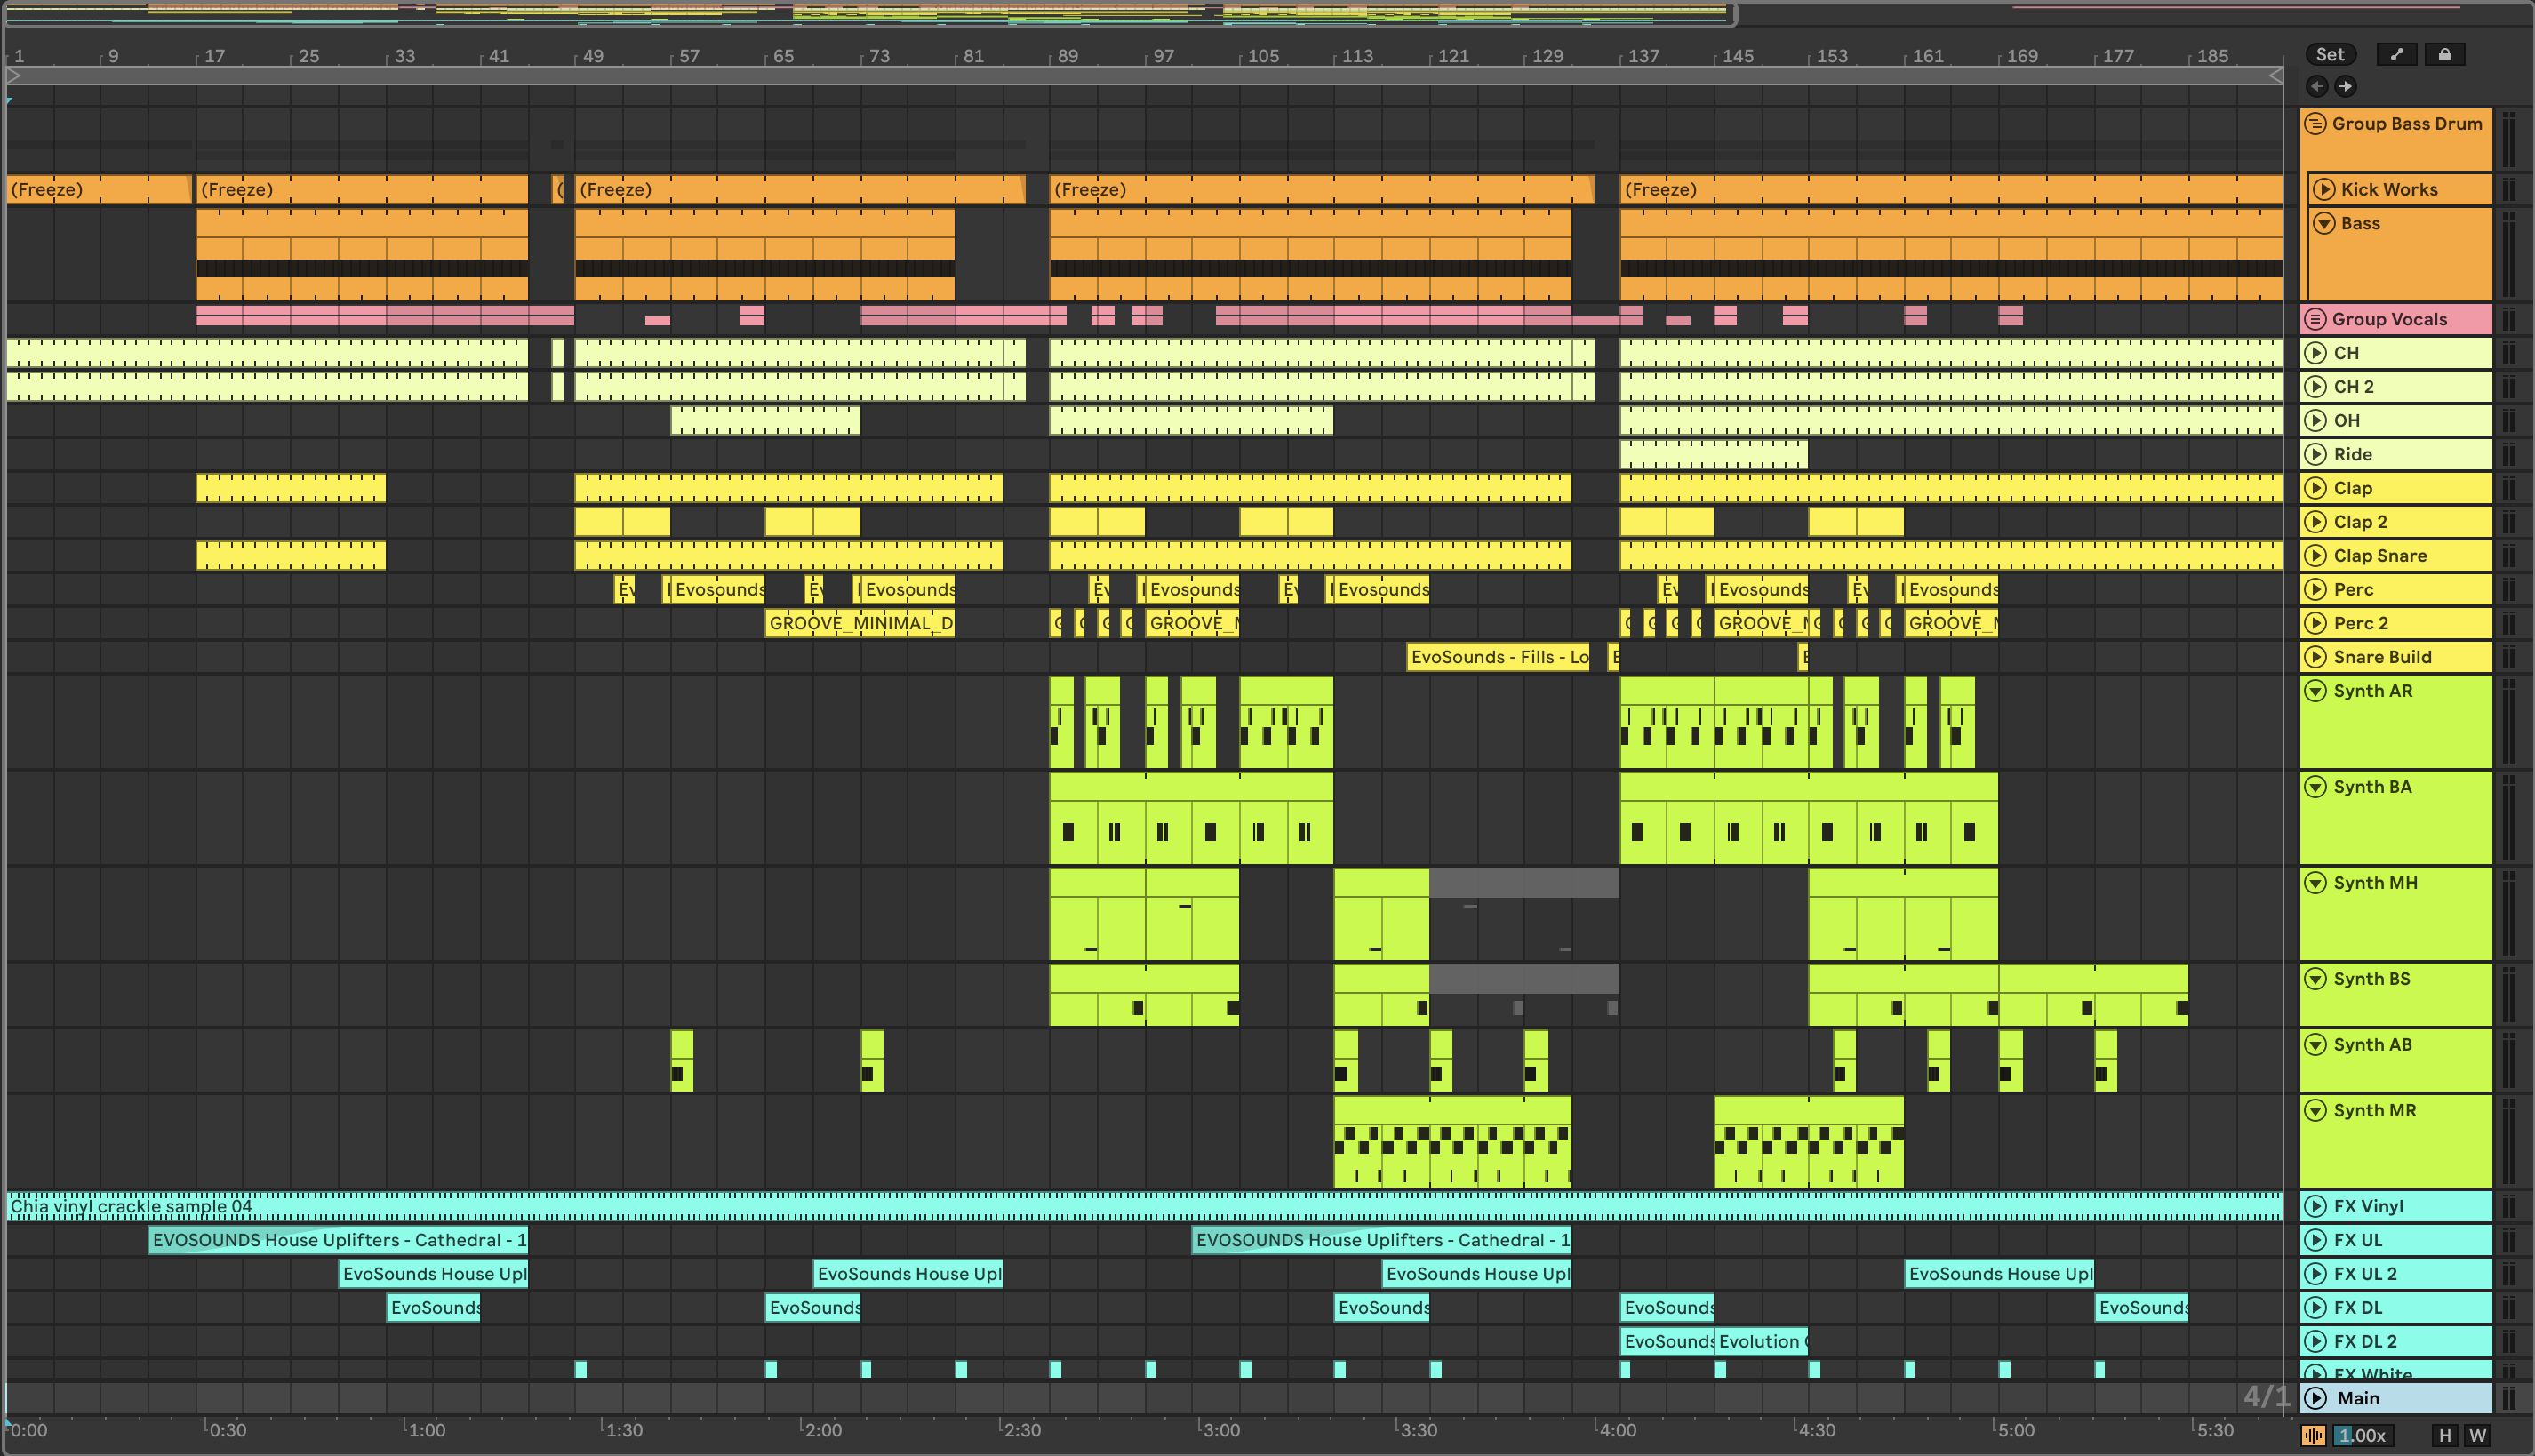Click the Set locator button
This screenshot has width=2535, height=1456.
coord(2329,55)
